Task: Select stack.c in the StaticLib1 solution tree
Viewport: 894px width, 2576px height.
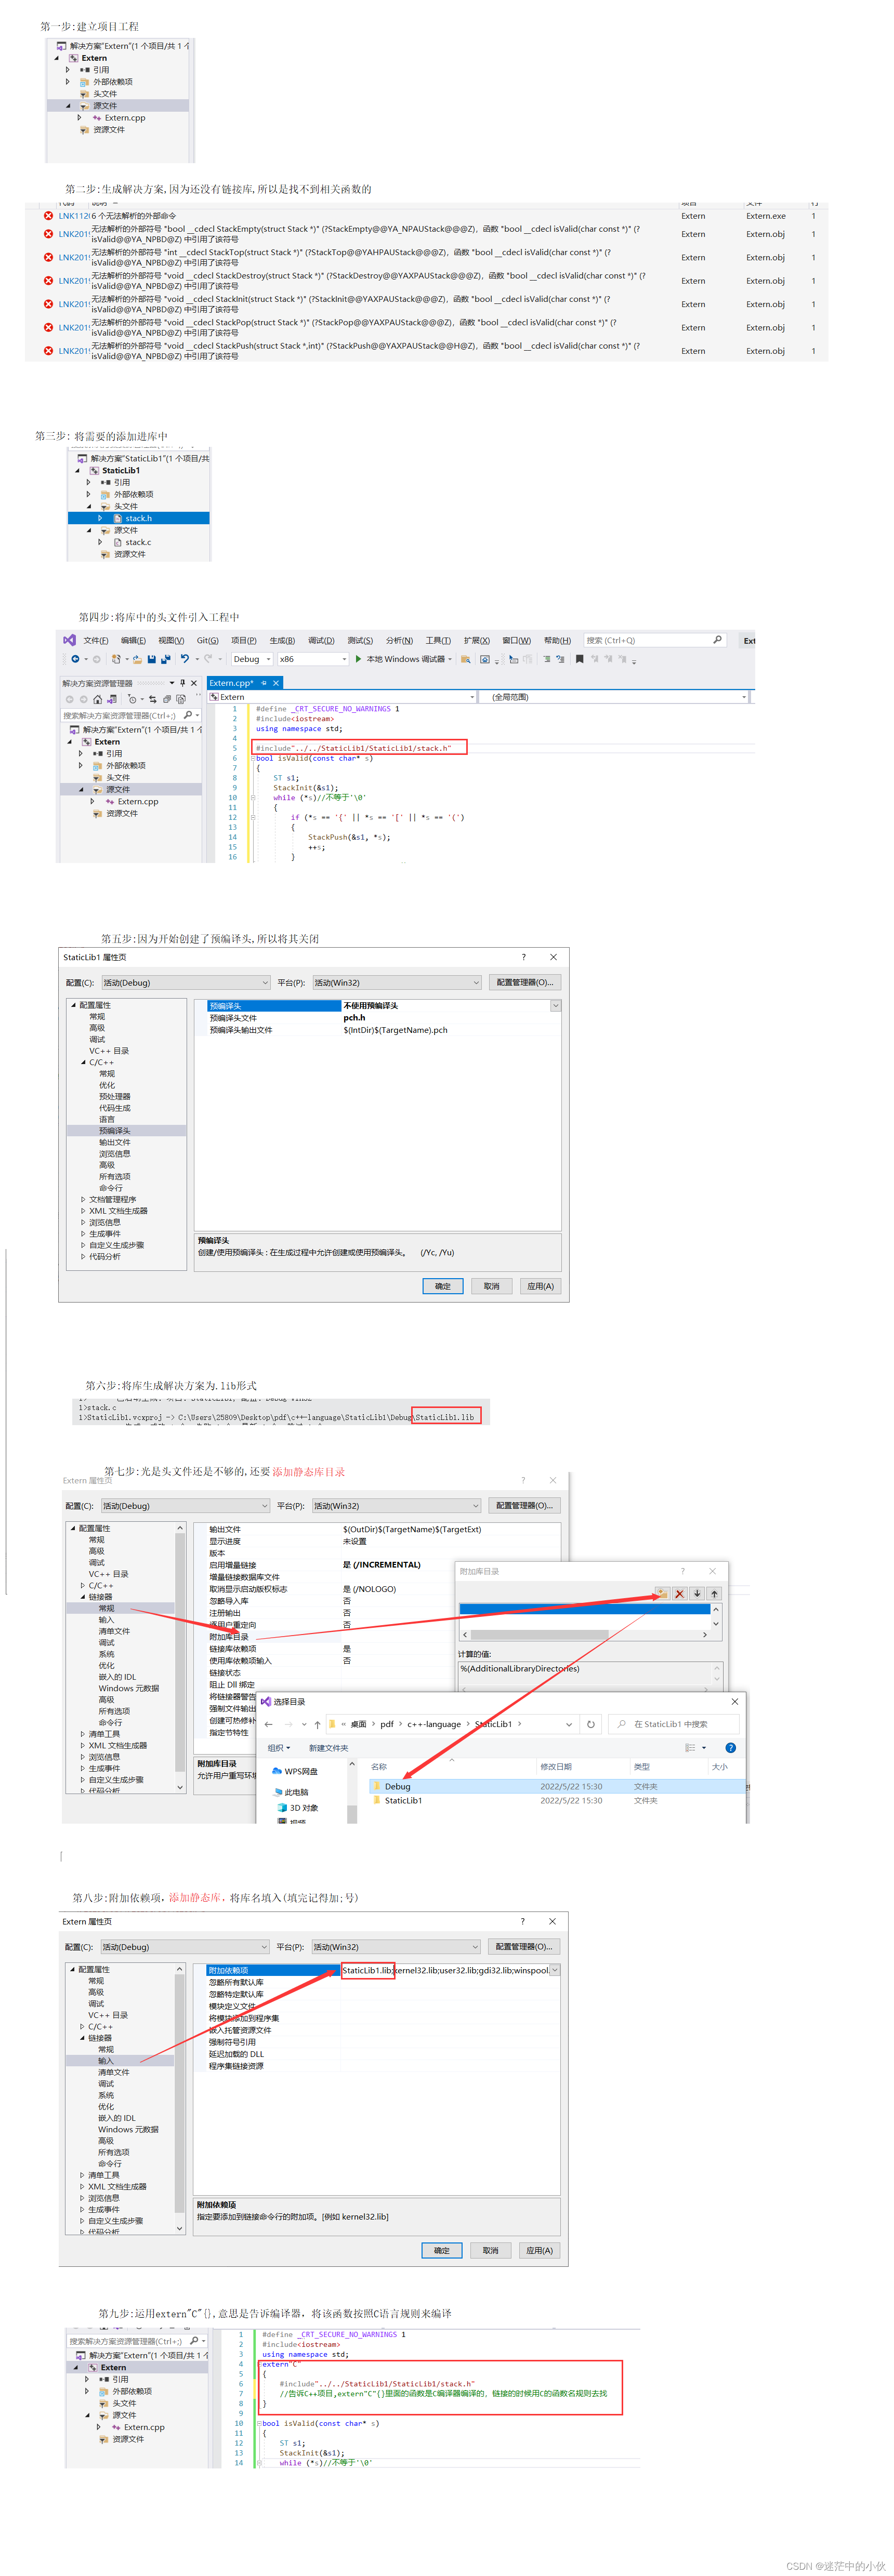Action: tap(138, 542)
